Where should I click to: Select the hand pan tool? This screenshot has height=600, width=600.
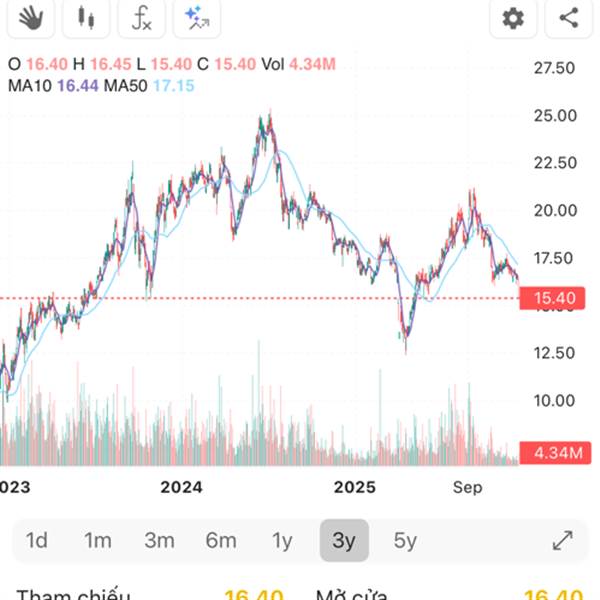point(29,17)
